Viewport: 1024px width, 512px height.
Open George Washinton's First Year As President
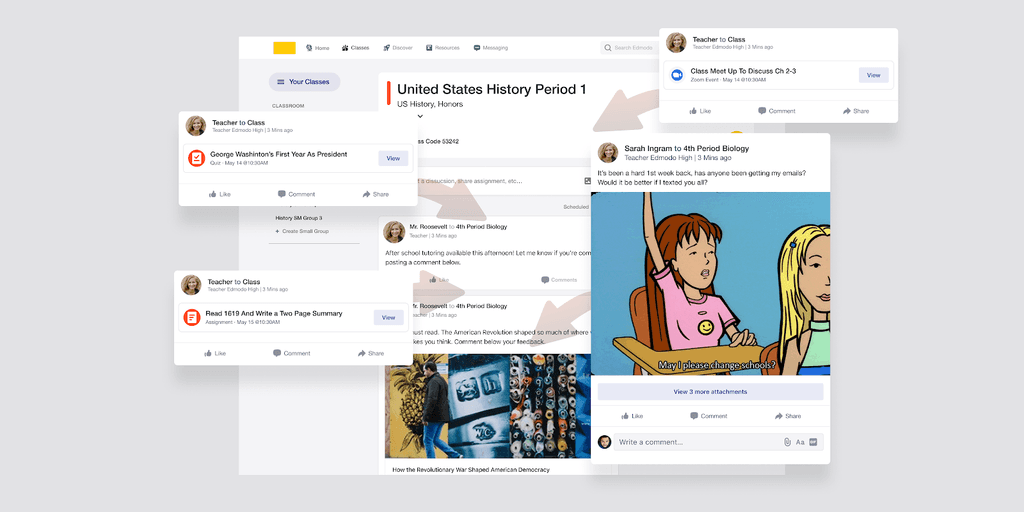coord(279,154)
